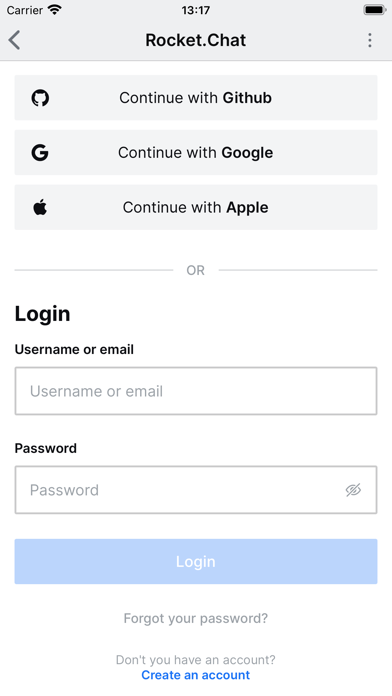Tap the Username or email label

(x=74, y=349)
